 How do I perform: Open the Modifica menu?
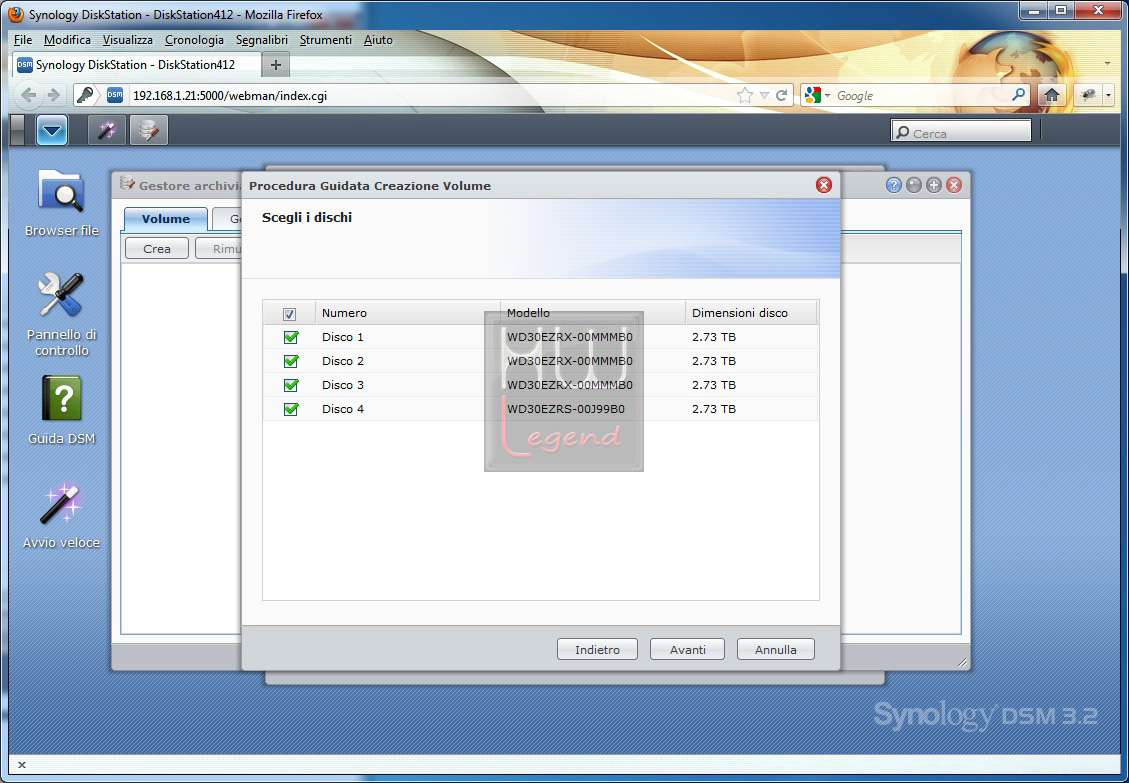click(67, 40)
